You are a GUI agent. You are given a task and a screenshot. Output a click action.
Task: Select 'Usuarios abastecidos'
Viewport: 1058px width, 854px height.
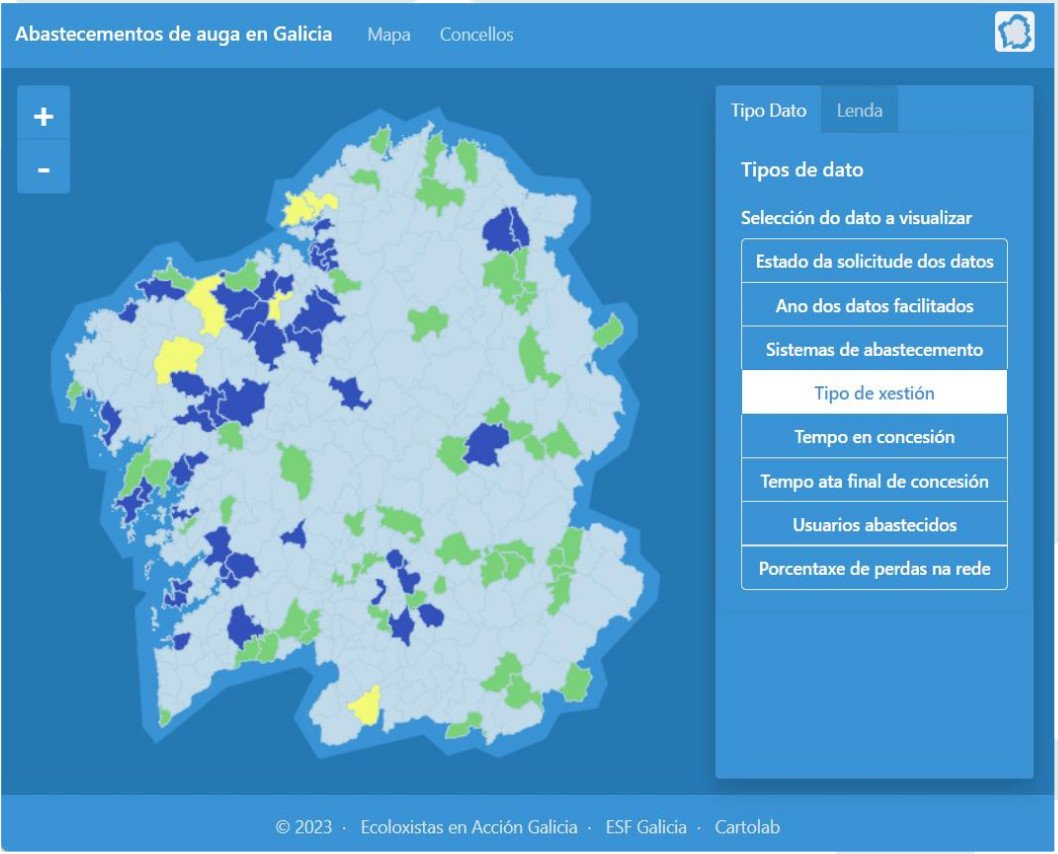[x=873, y=524]
